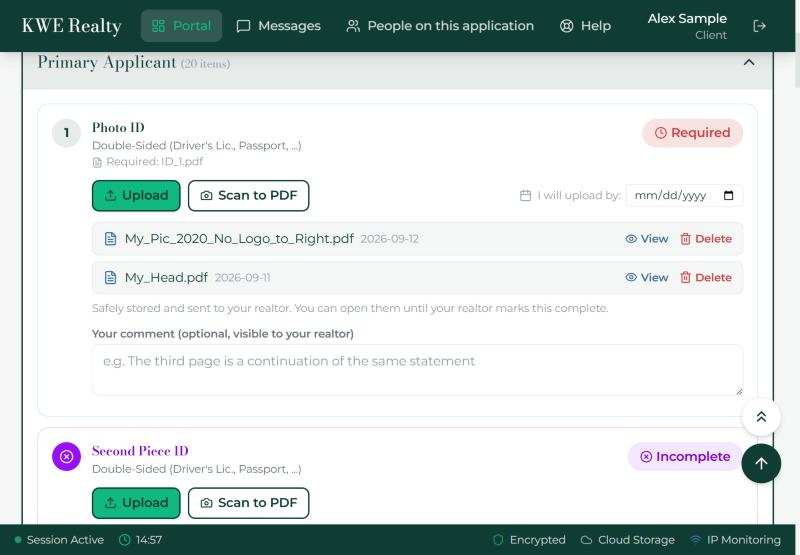Click the Photo ID upload-by date field
This screenshot has width=800, height=555.
tap(684, 195)
